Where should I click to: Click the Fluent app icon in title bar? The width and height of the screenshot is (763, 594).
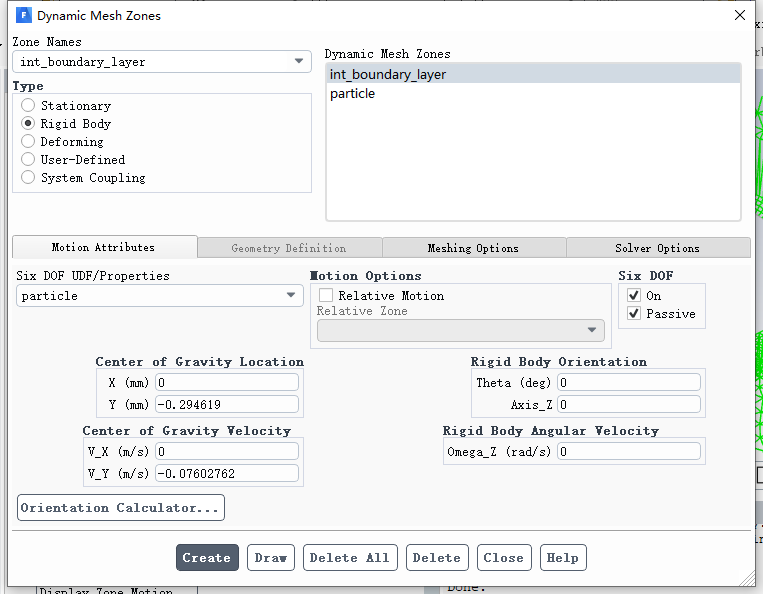23,15
